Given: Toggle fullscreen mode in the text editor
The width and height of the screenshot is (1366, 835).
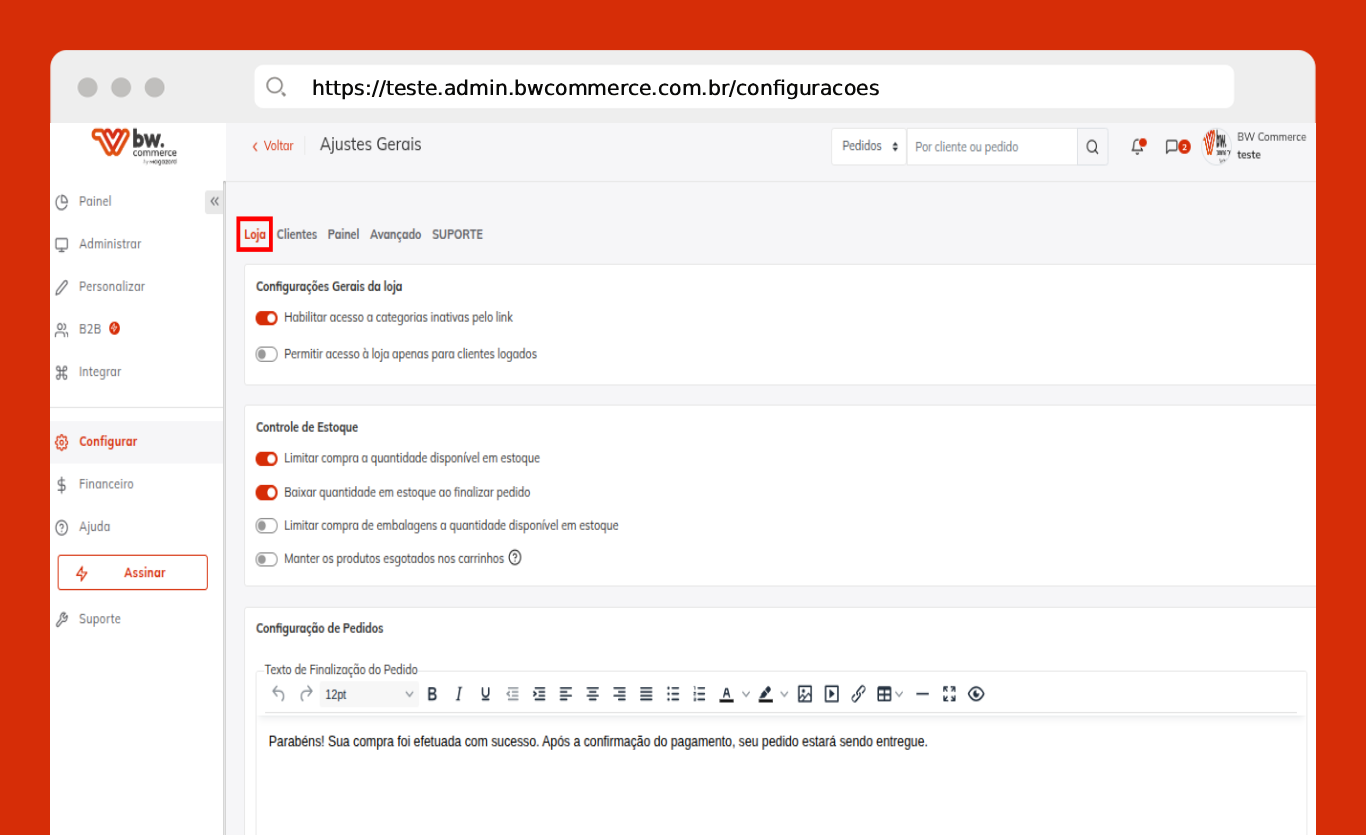Looking at the screenshot, I should tap(949, 694).
